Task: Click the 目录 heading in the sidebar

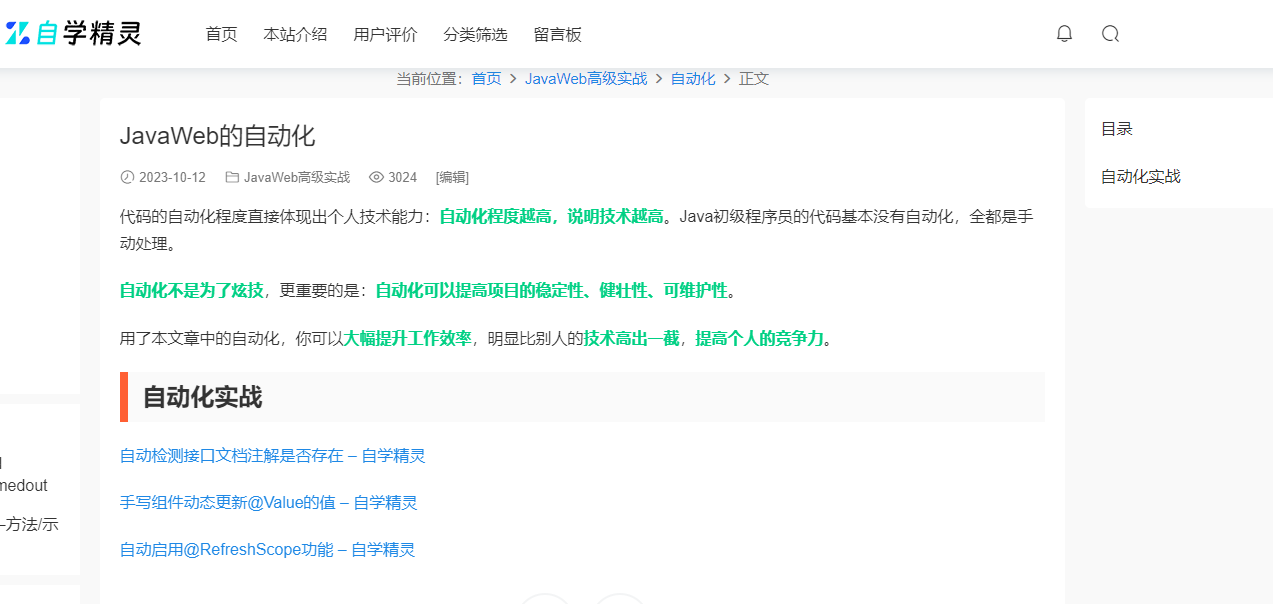Action: [1117, 129]
